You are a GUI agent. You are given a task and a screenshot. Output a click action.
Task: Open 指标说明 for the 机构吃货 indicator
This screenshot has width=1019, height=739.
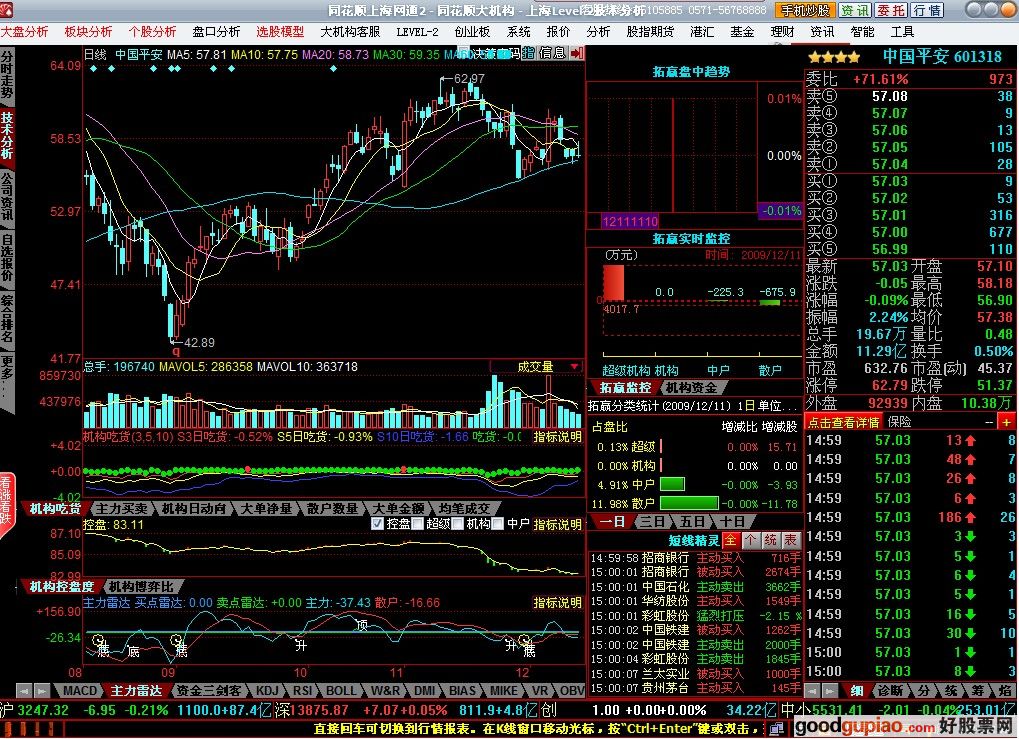click(x=558, y=437)
